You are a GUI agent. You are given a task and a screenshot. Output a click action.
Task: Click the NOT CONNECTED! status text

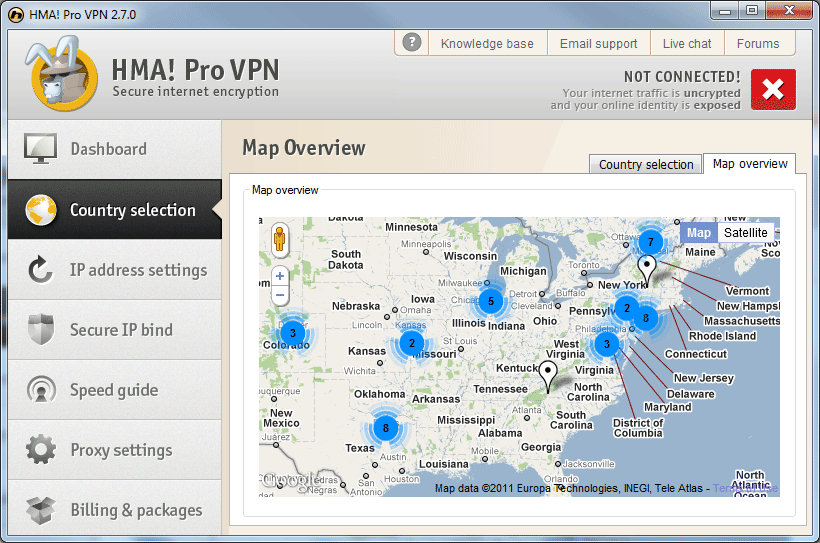click(x=682, y=77)
